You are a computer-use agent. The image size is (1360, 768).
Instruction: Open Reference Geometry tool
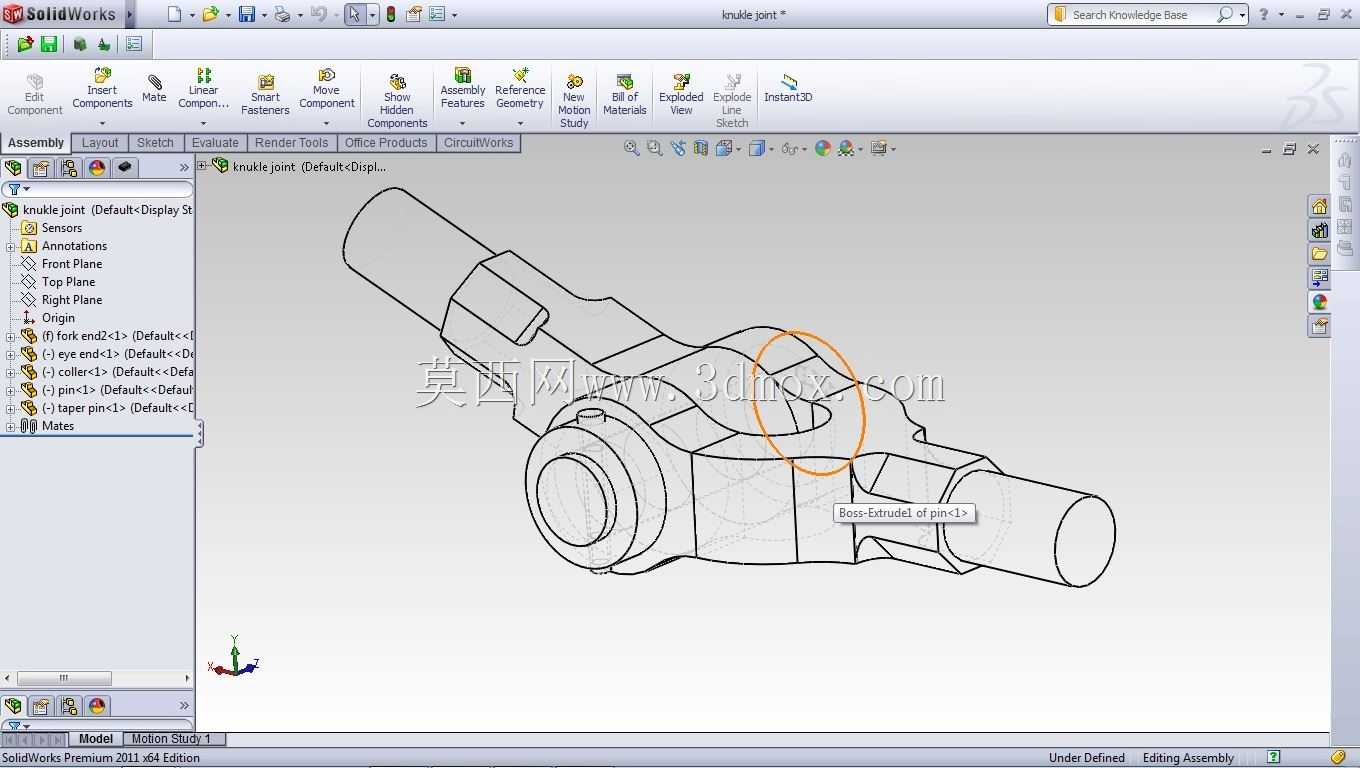pyautogui.click(x=520, y=89)
